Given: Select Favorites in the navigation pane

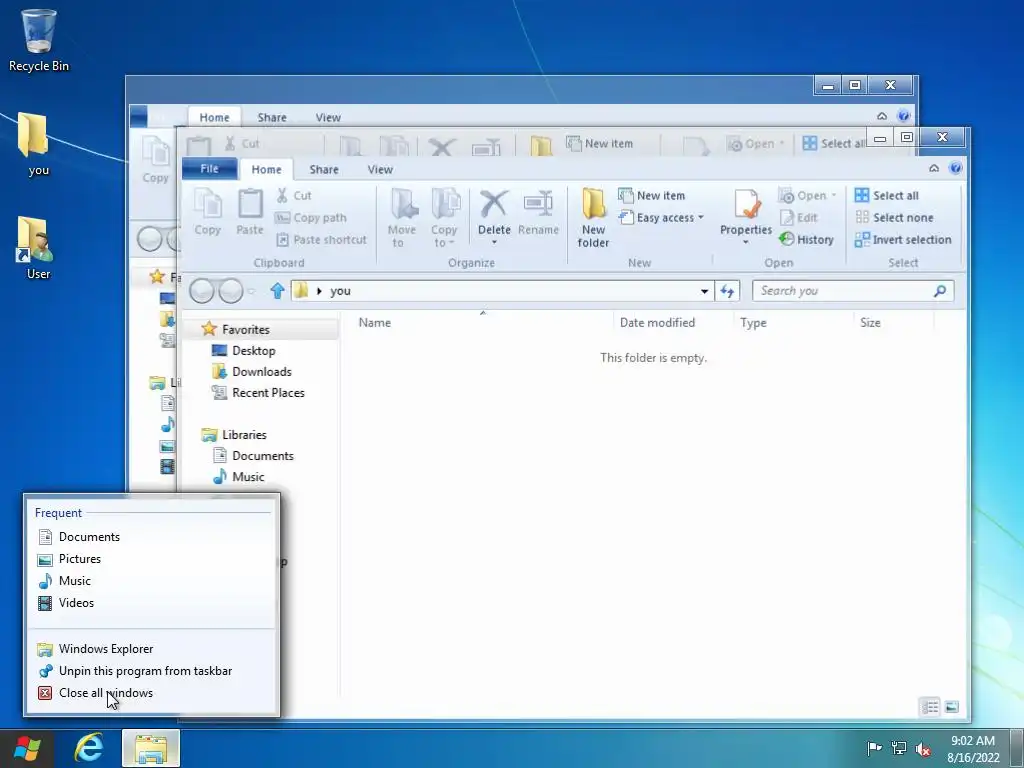Looking at the screenshot, I should click(x=246, y=329).
